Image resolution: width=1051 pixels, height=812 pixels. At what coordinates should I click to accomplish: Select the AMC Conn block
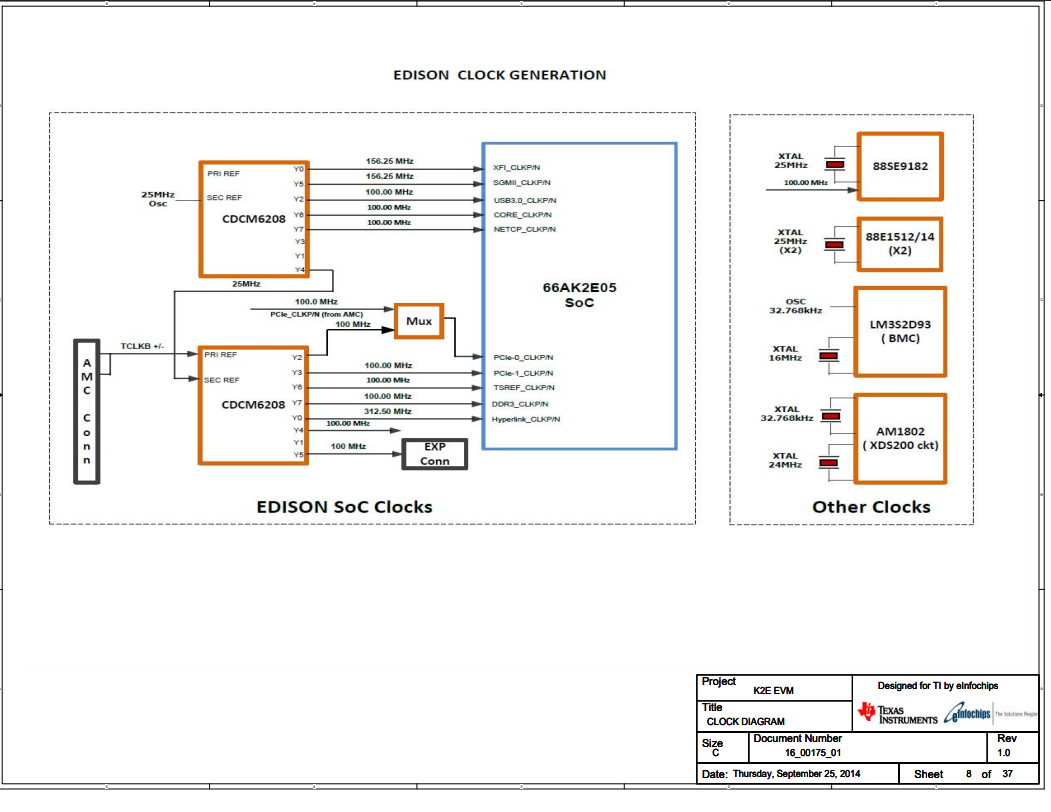coord(86,411)
